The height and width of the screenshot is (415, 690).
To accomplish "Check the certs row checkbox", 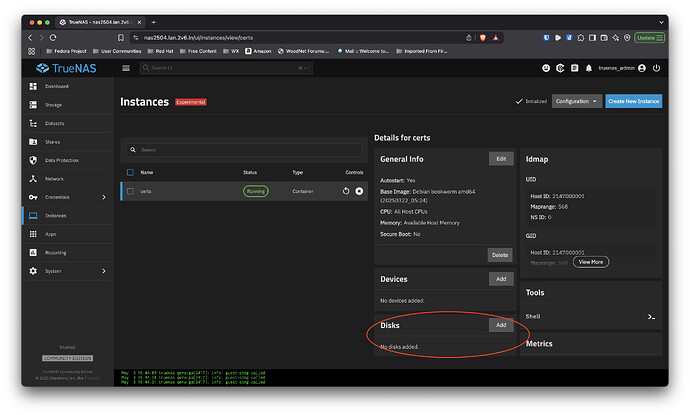I will point(130,191).
